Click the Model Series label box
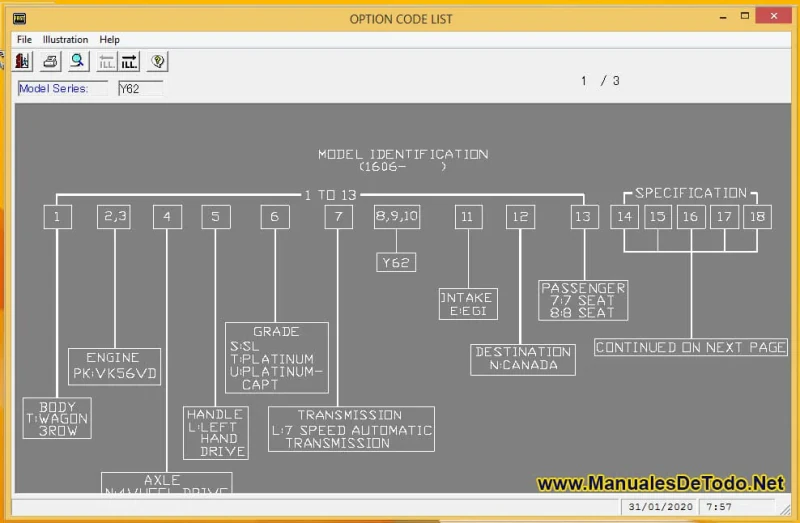The image size is (800, 523). point(62,88)
